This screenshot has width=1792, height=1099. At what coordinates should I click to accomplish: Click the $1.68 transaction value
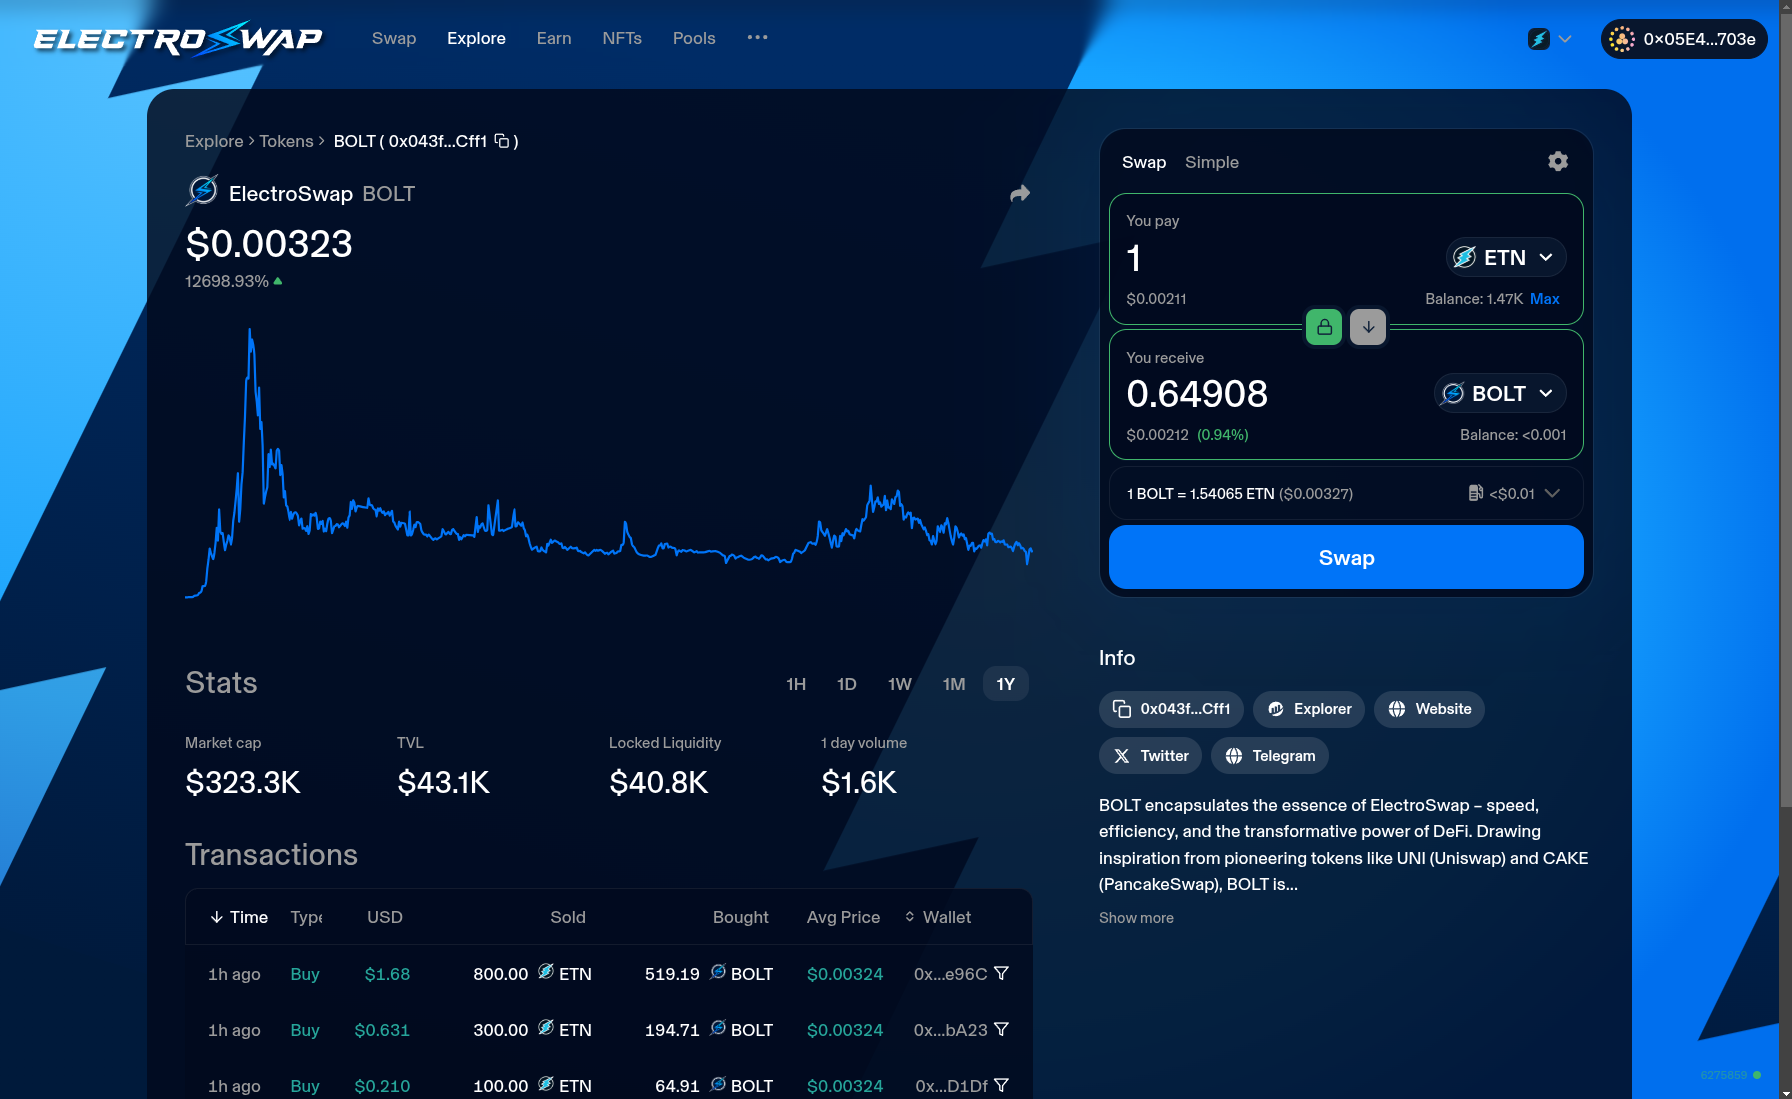387,974
